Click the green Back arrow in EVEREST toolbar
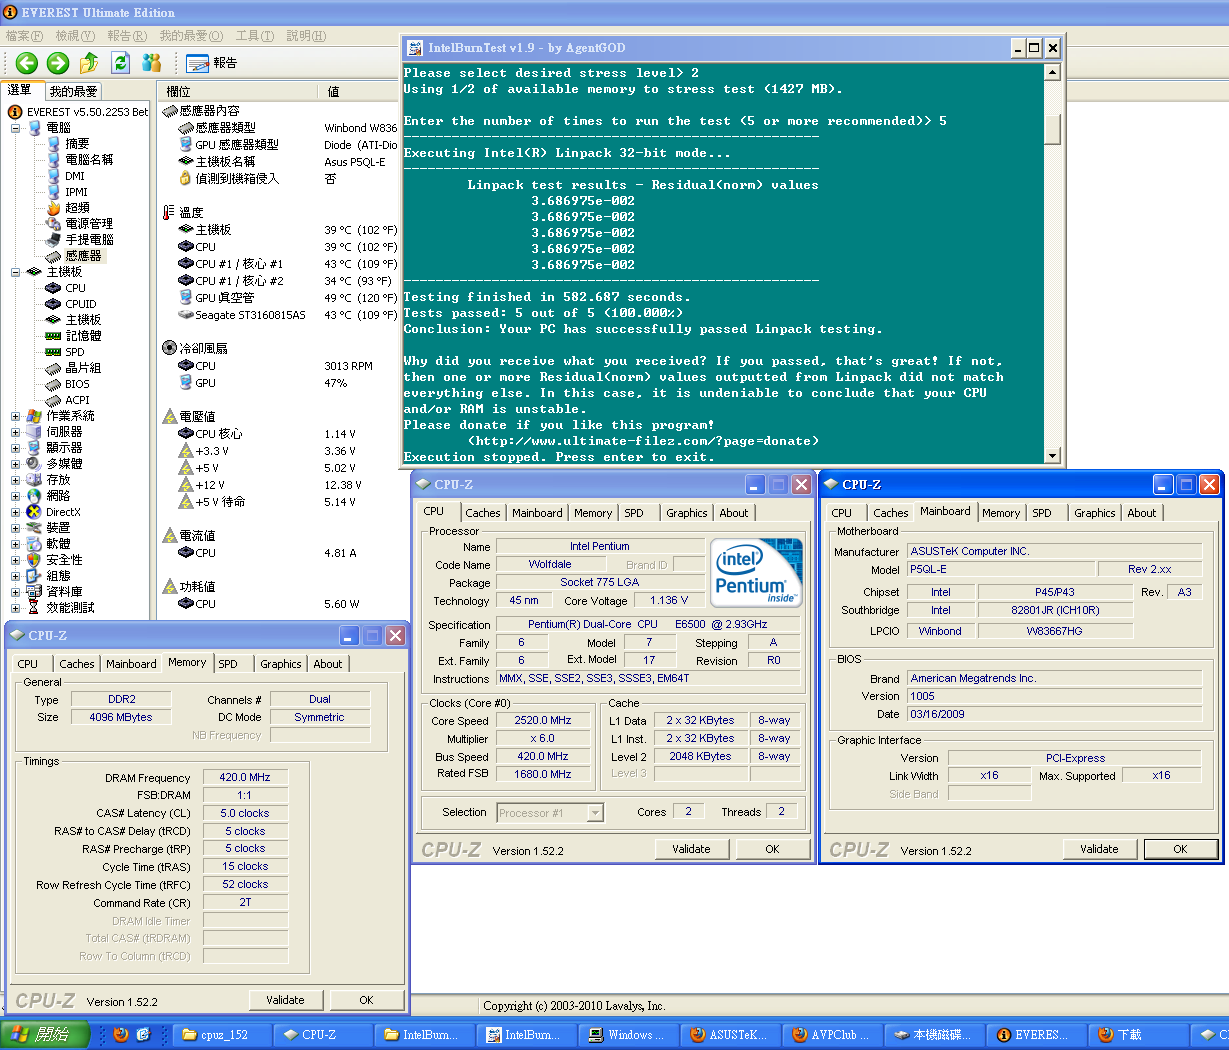This screenshot has height=1050, width=1229. (27, 63)
